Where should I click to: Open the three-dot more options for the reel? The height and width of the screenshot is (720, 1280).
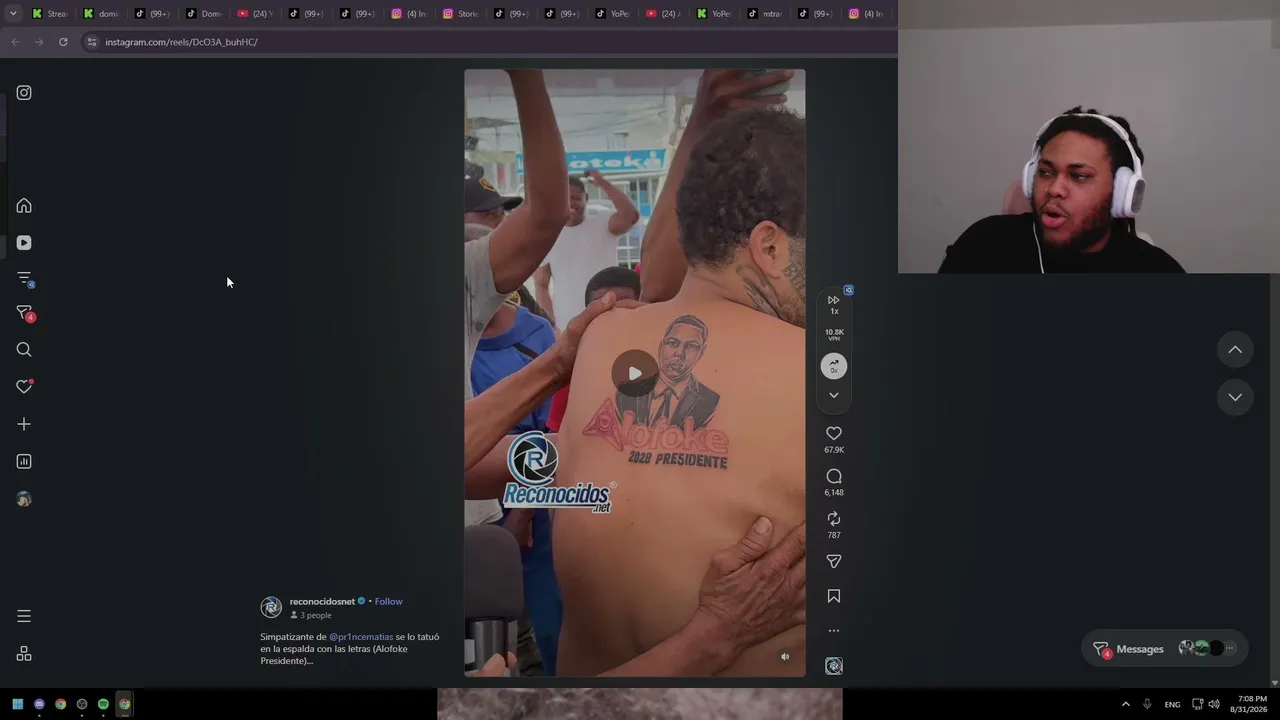coord(834,631)
